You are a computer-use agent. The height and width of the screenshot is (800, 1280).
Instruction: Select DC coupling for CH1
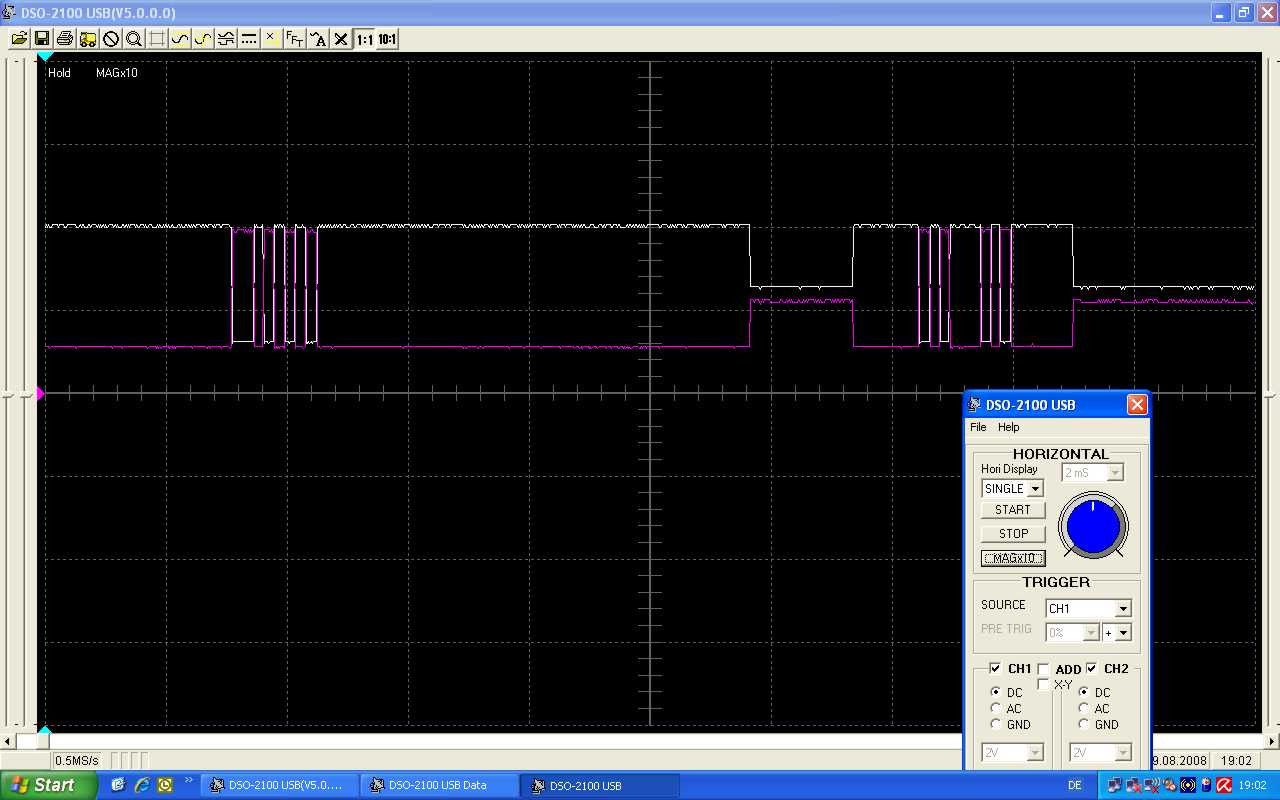coord(996,692)
